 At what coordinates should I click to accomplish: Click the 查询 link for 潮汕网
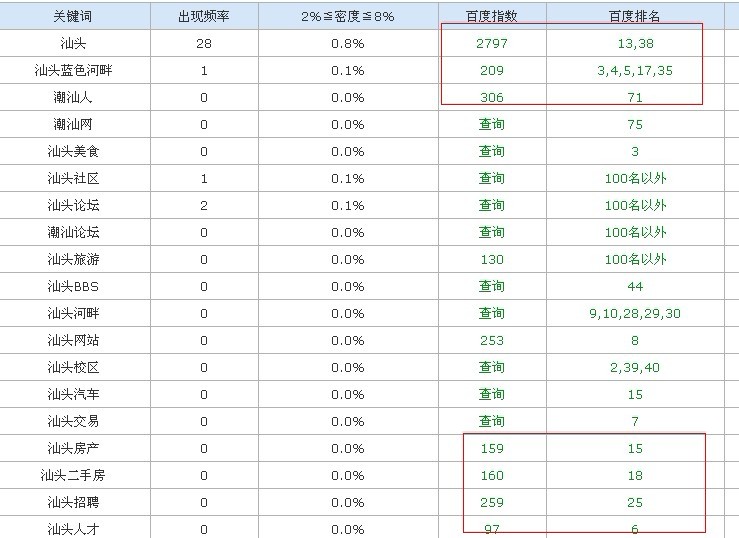click(x=492, y=124)
